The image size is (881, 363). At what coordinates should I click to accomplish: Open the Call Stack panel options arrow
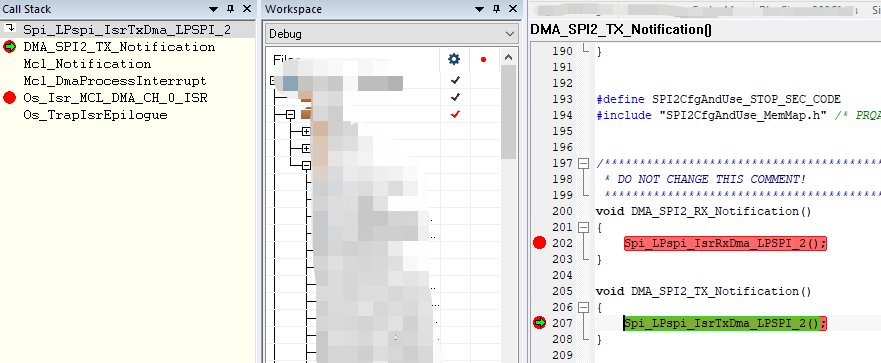(x=214, y=10)
